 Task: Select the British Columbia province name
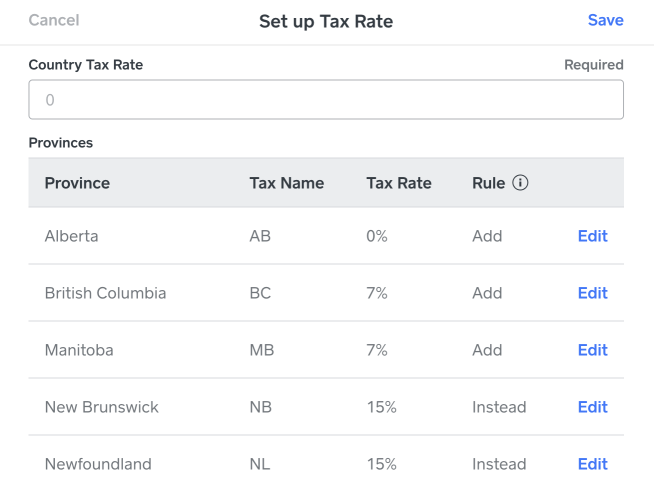[105, 293]
